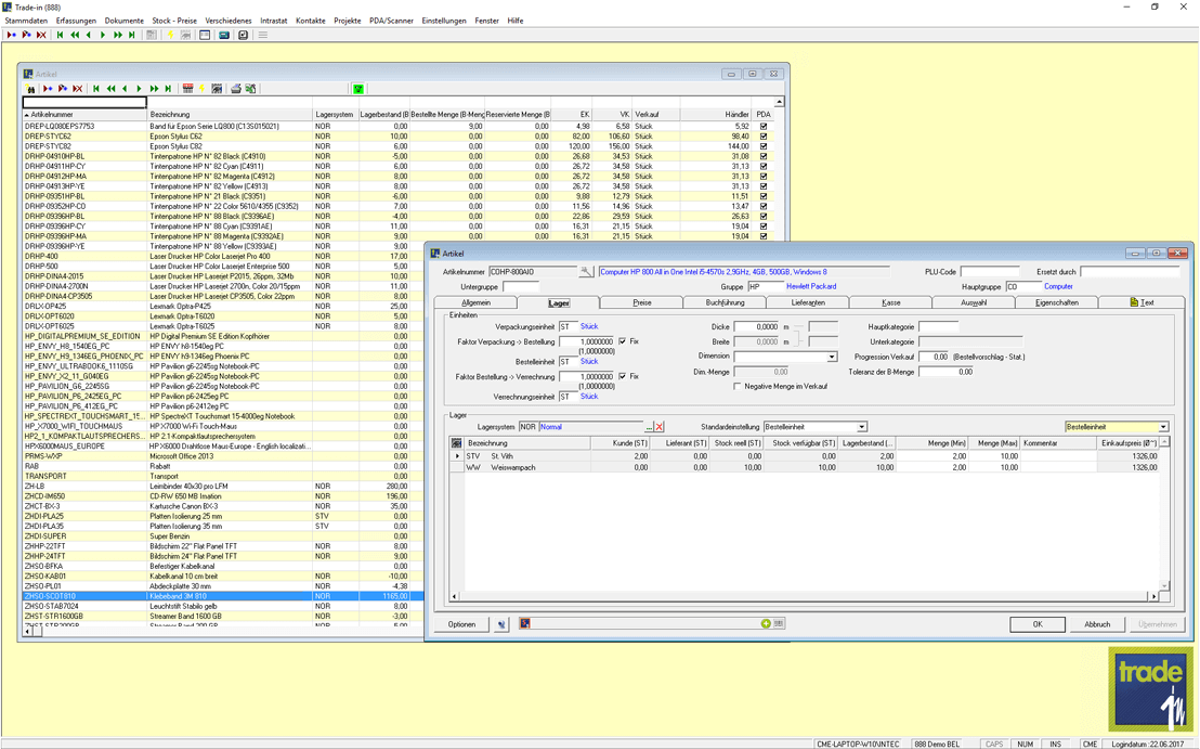1200x749 pixels.
Task: Click the ellipsis button next to Lagersystem
Action: point(648,427)
